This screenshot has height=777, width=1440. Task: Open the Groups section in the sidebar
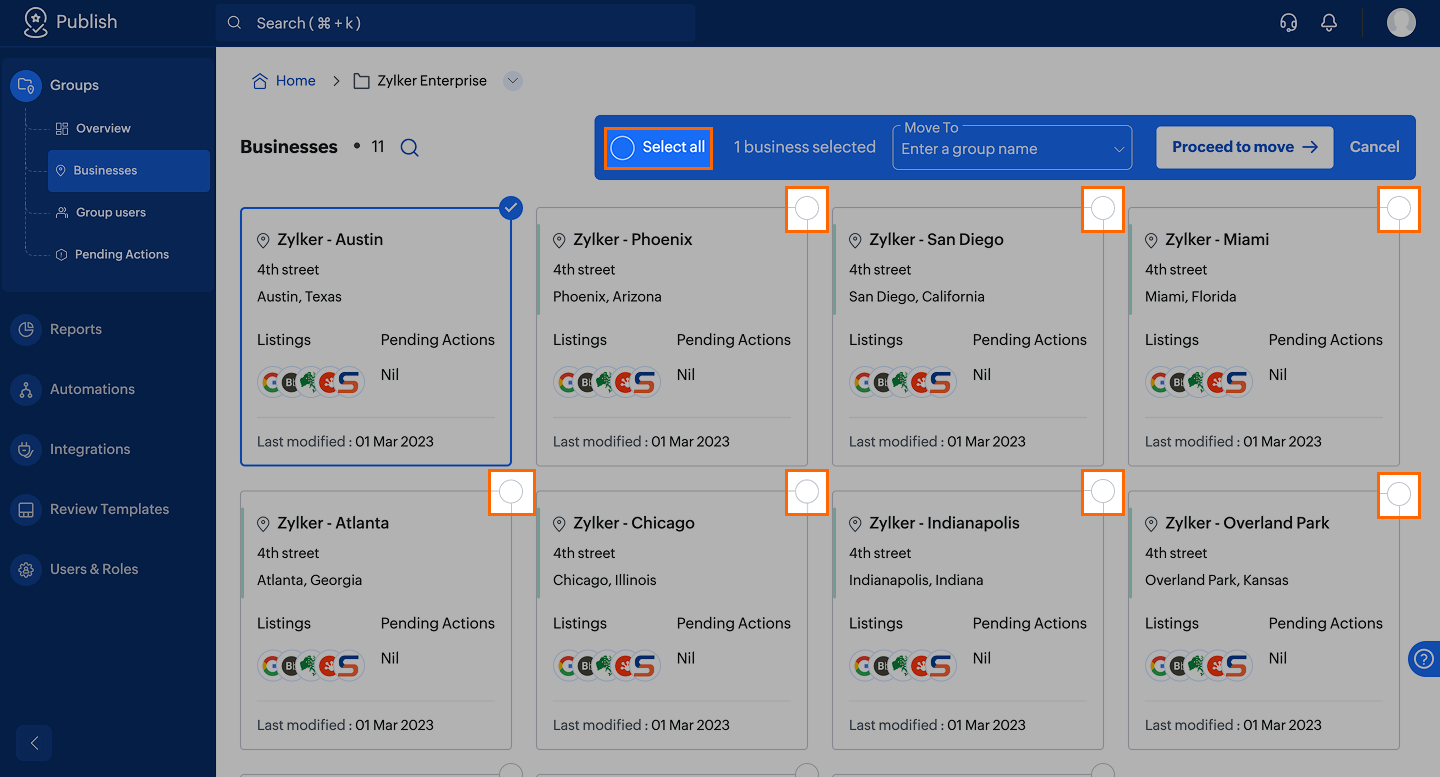pyautogui.click(x=74, y=85)
